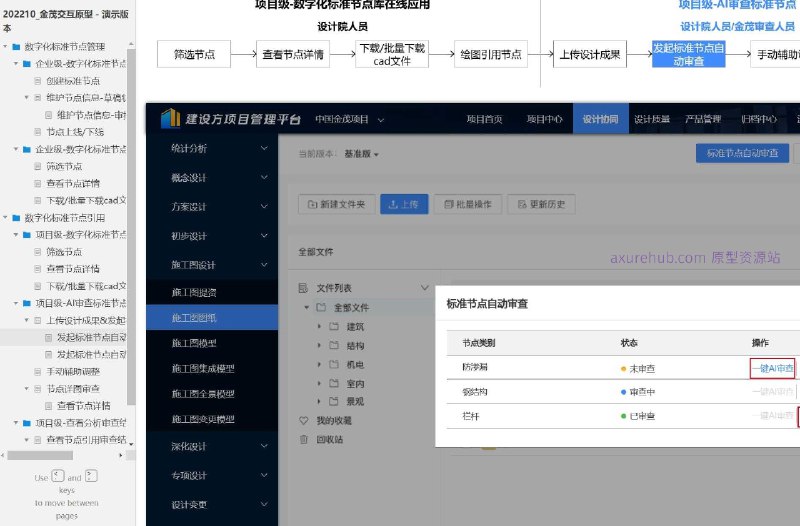Click the list icon beside 文件列表
The image size is (800, 526).
click(x=303, y=288)
